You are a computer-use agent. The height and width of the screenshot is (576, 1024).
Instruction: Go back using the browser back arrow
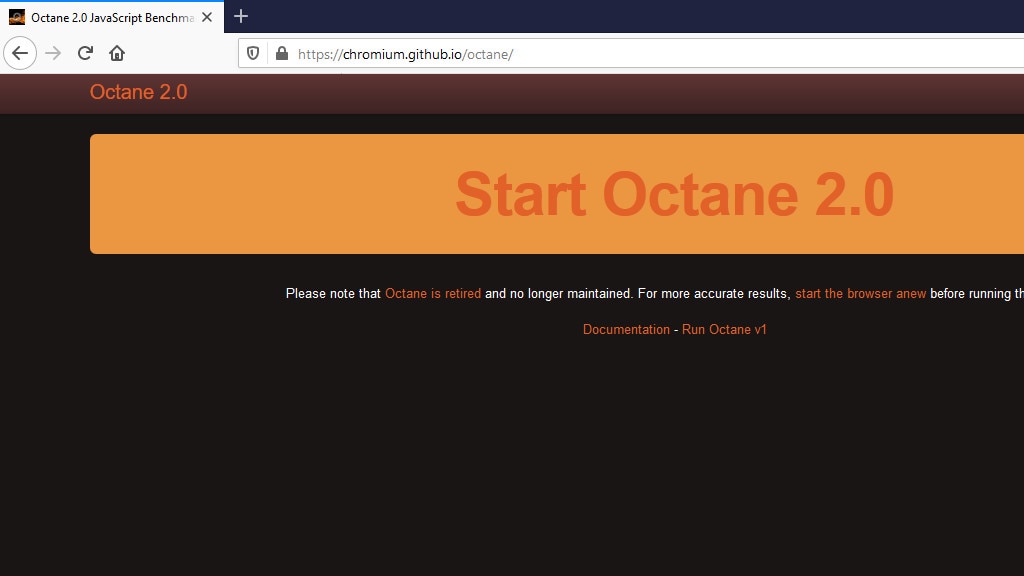20,53
